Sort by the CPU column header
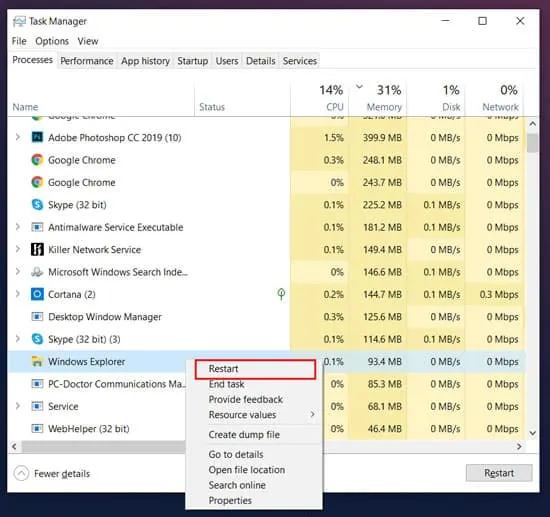550x517 pixels. [320, 98]
